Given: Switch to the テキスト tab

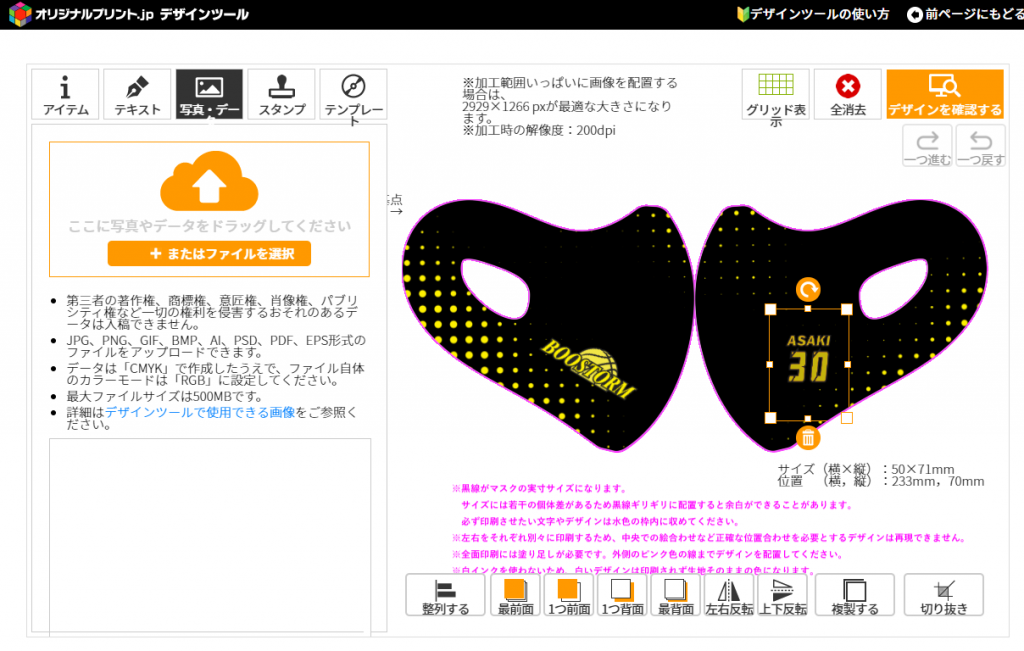Looking at the screenshot, I should [x=137, y=95].
